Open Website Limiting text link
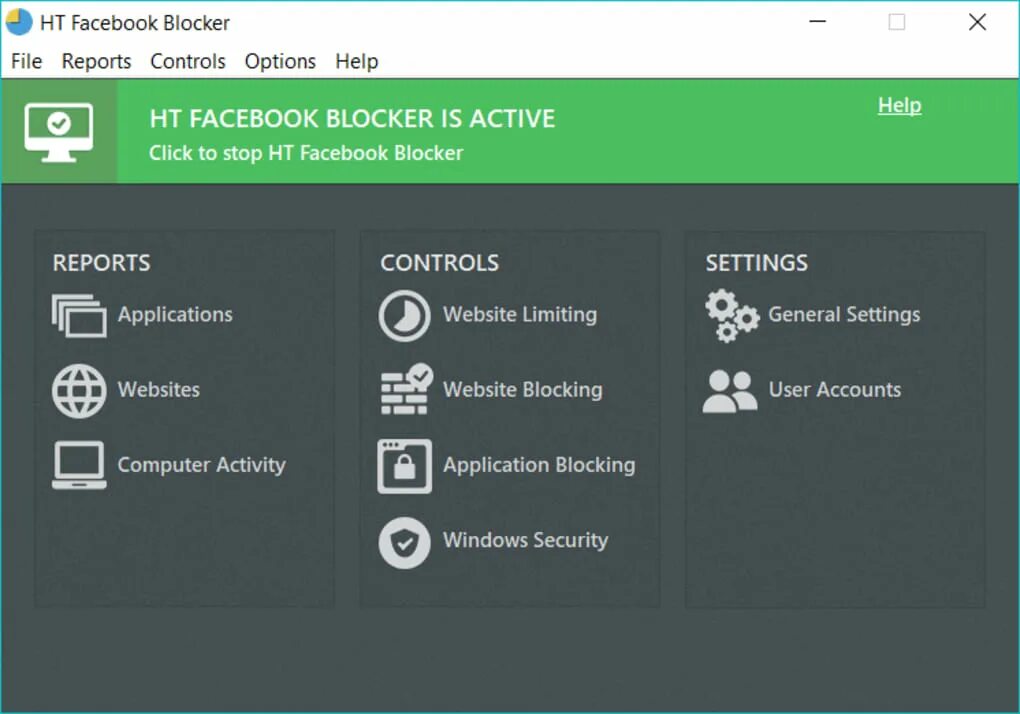The height and width of the screenshot is (714, 1020). click(x=520, y=315)
